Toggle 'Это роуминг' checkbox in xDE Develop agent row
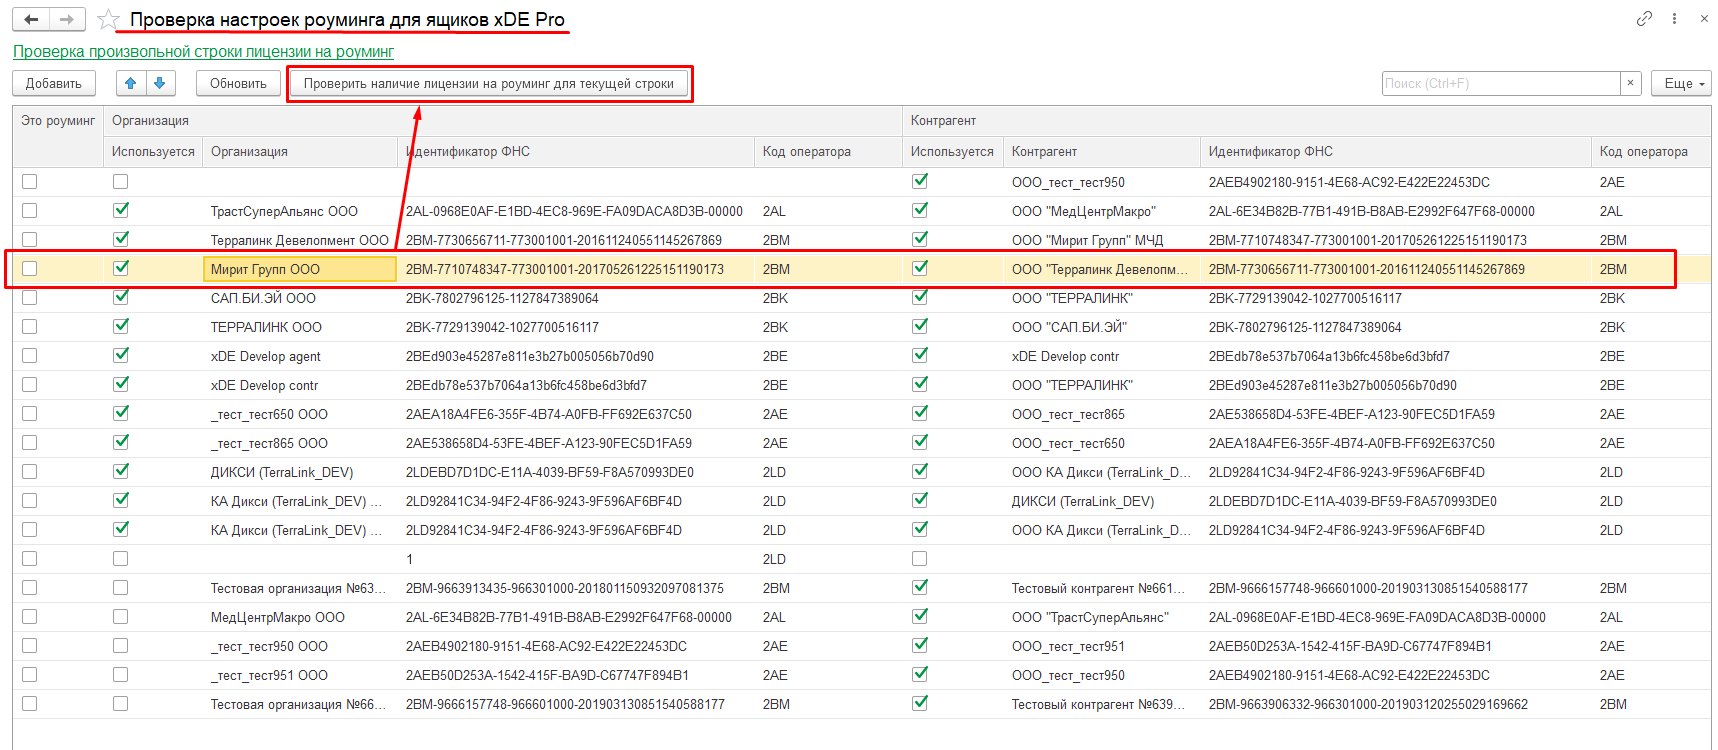The image size is (1718, 750). [x=30, y=356]
